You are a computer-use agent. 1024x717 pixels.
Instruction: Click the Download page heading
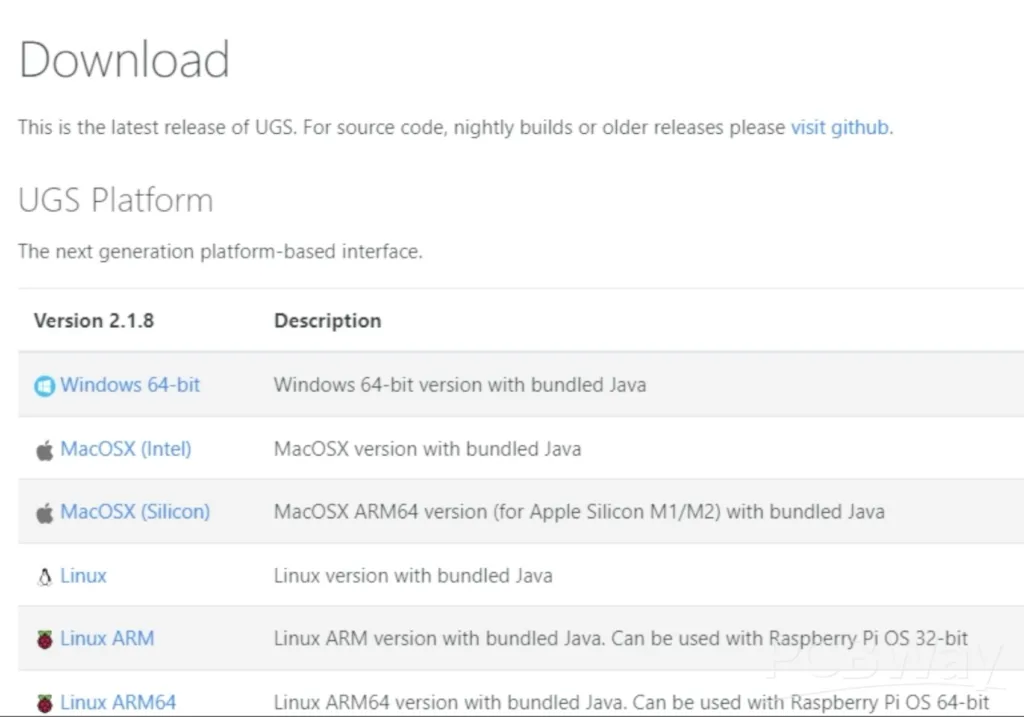(x=124, y=60)
